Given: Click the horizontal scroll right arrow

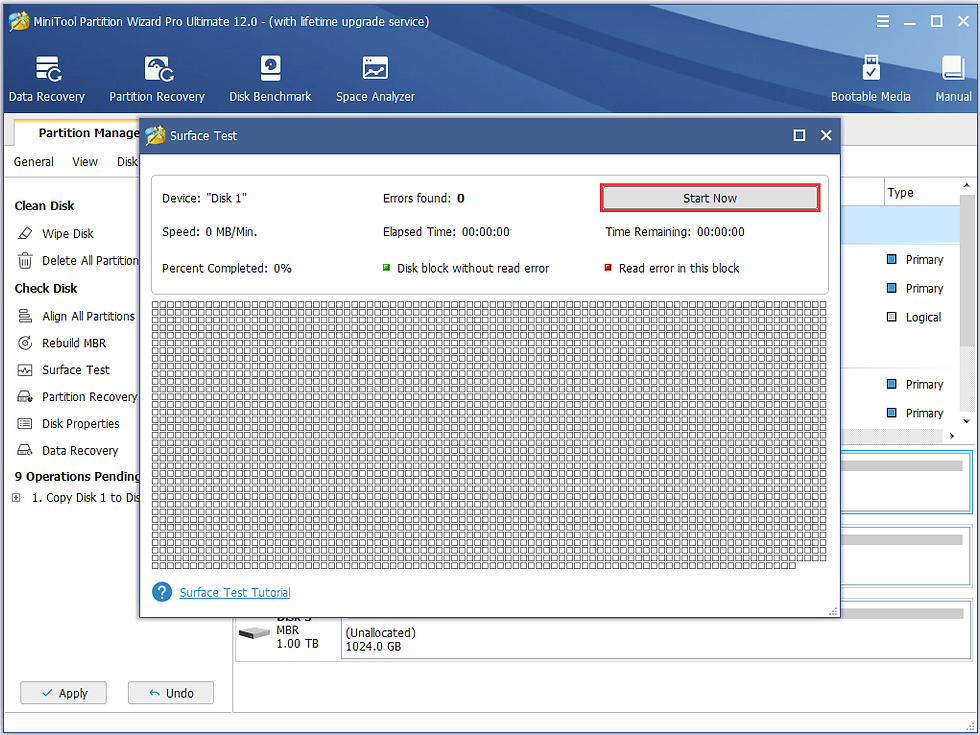Looking at the screenshot, I should click(952, 436).
